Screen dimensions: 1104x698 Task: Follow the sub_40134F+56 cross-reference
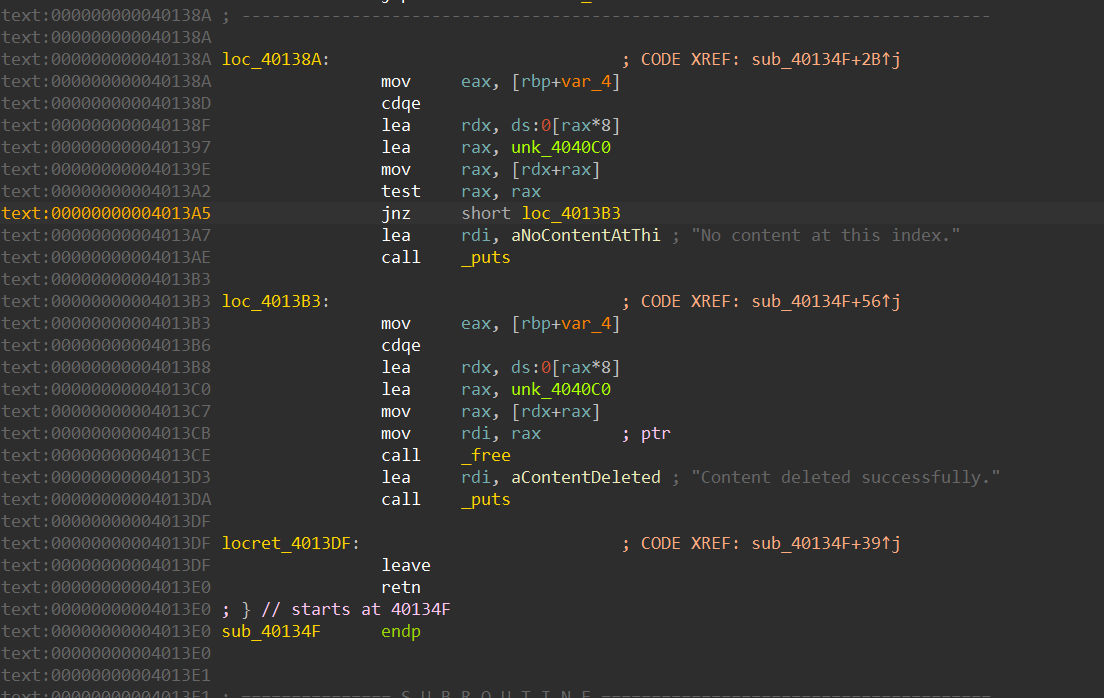tap(825, 301)
